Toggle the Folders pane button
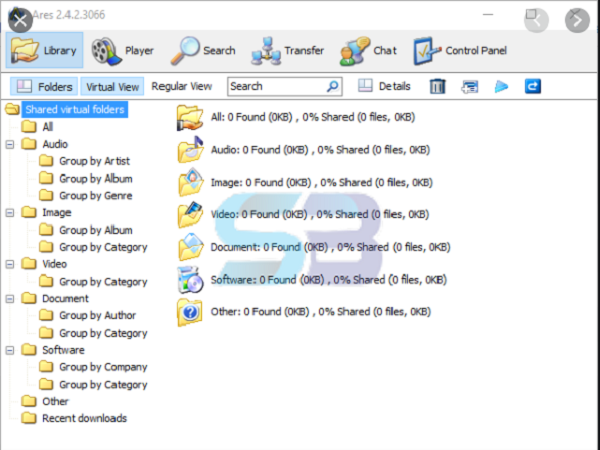600x450 pixels. click(x=44, y=86)
